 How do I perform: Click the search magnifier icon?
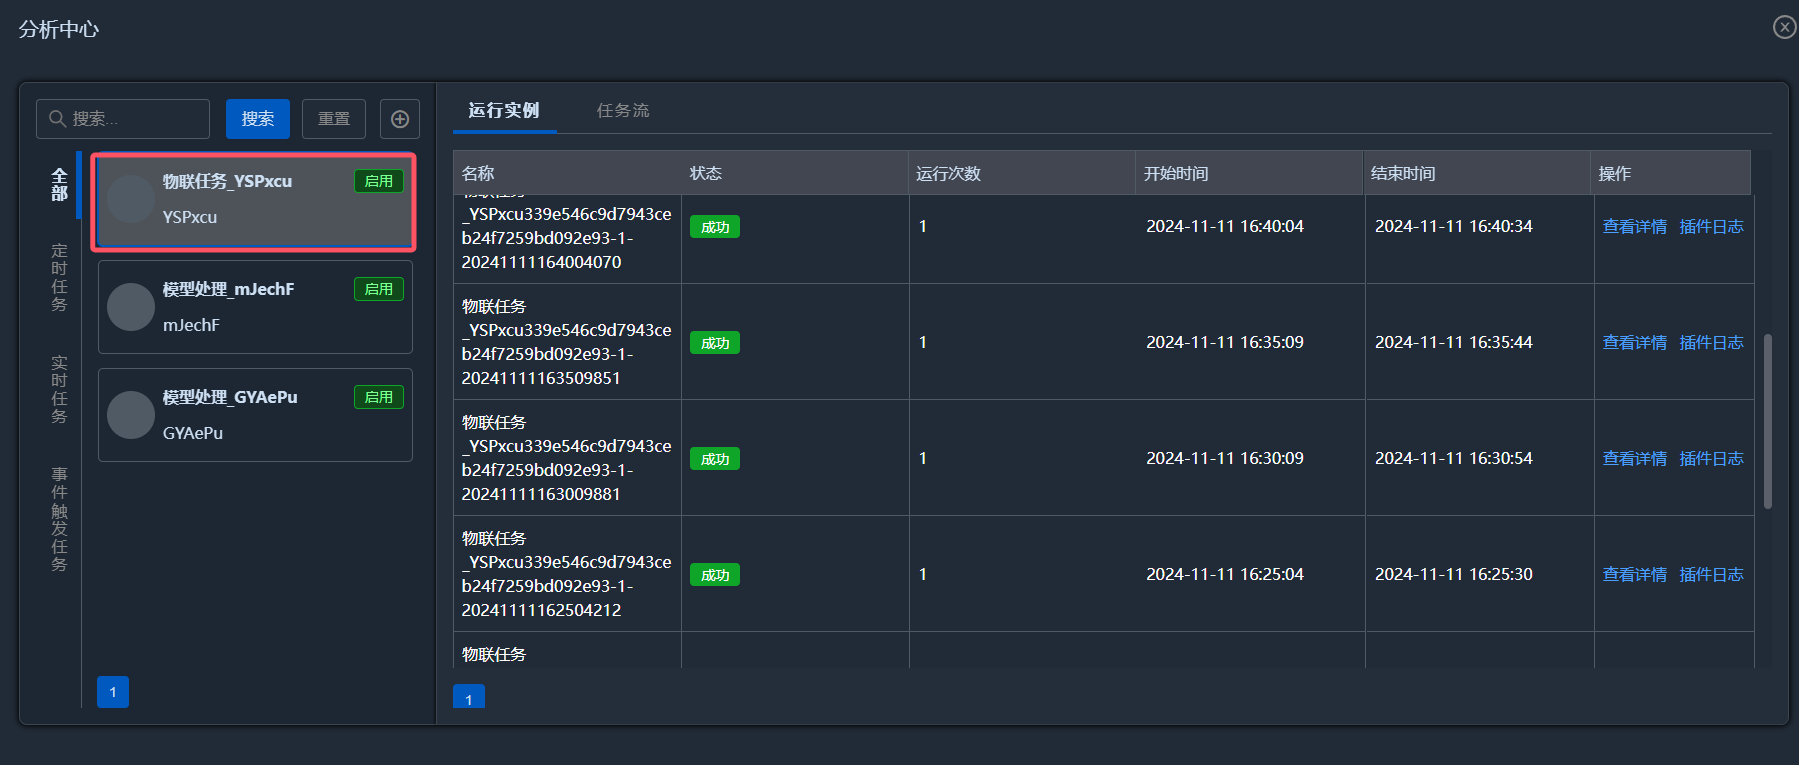pyautogui.click(x=57, y=119)
